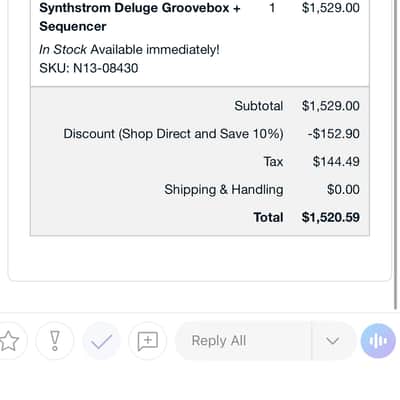
Task: Click the Subtotal label
Action: [259, 106]
